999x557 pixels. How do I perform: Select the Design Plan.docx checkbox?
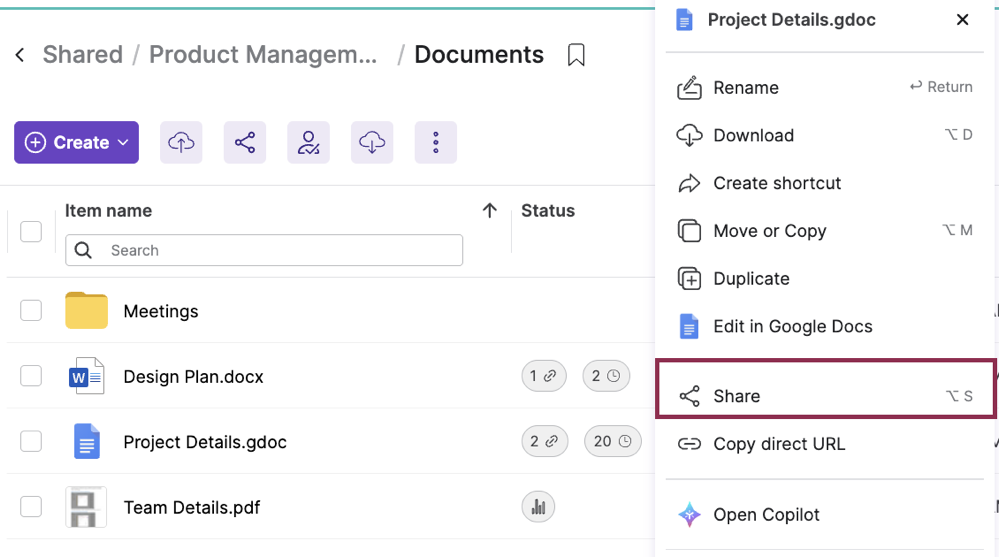click(31, 376)
